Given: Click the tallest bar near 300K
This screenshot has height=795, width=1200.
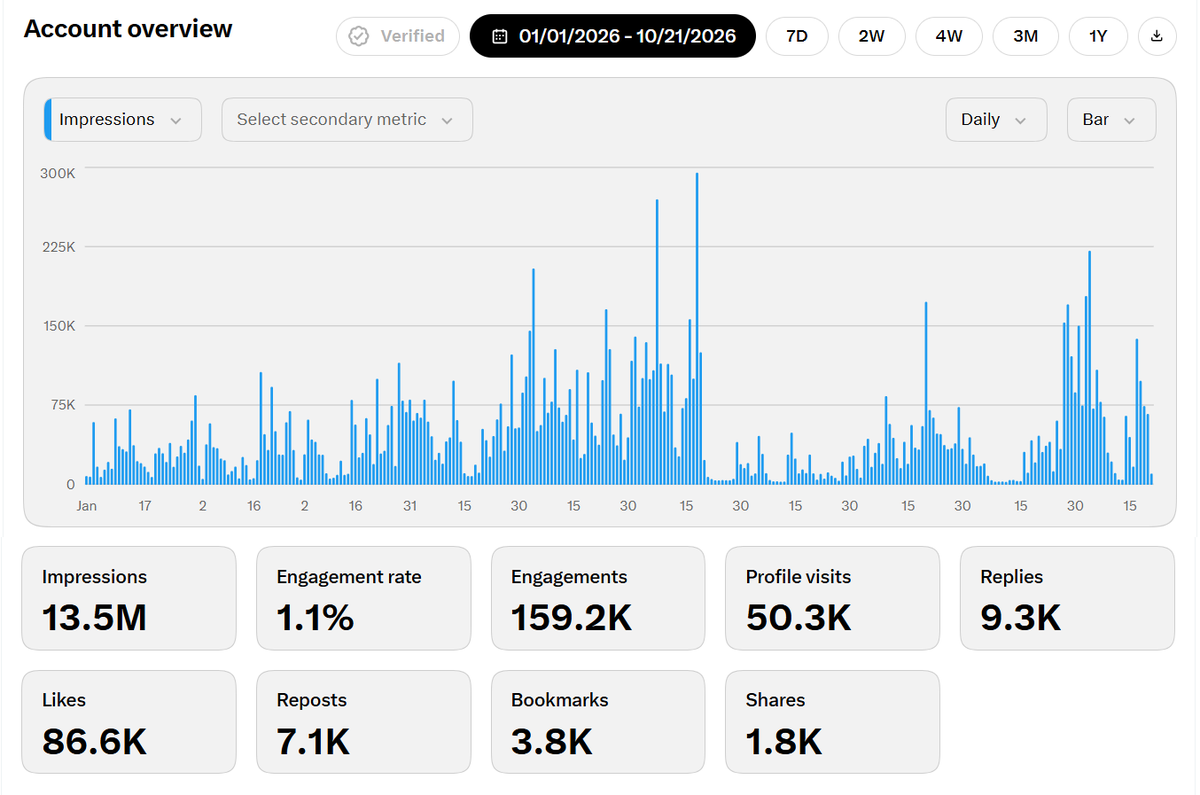Looking at the screenshot, I should 696,329.
